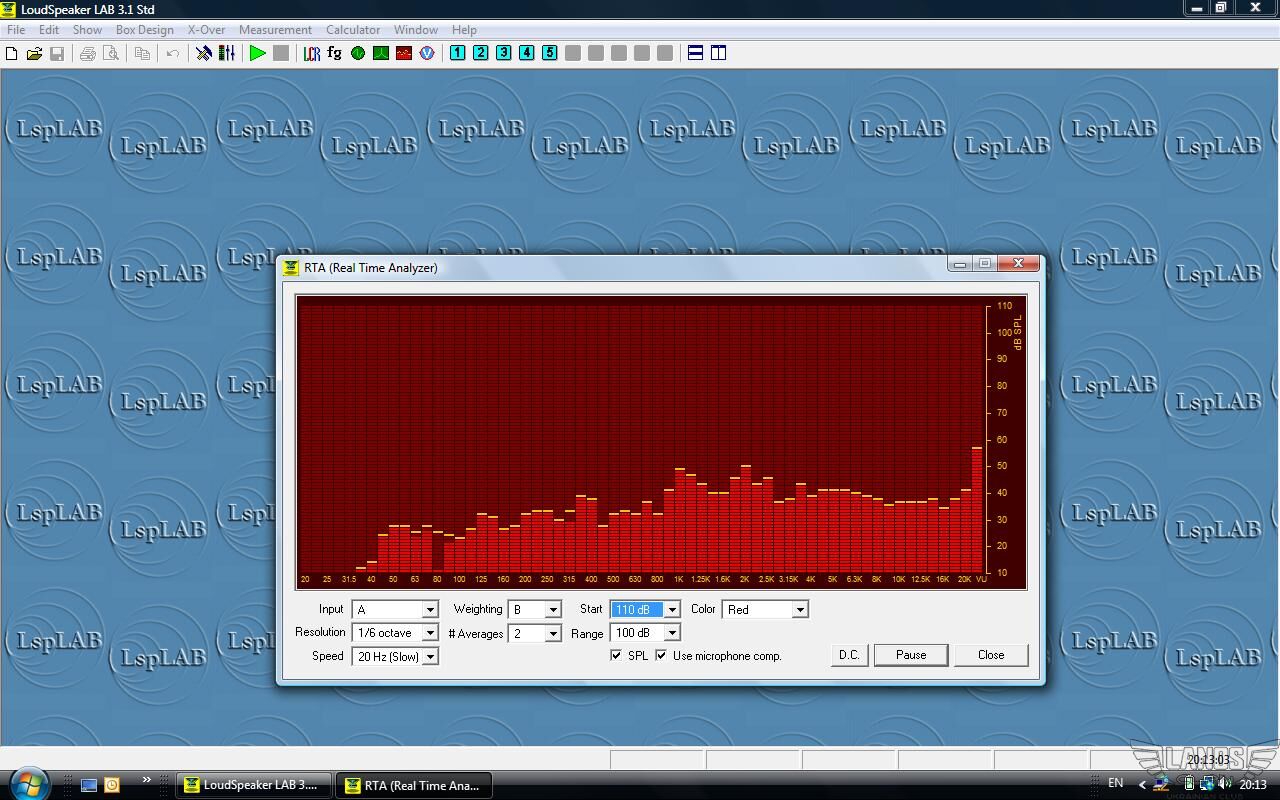The height and width of the screenshot is (800, 1280).
Task: Open the Help menu
Action: (464, 30)
